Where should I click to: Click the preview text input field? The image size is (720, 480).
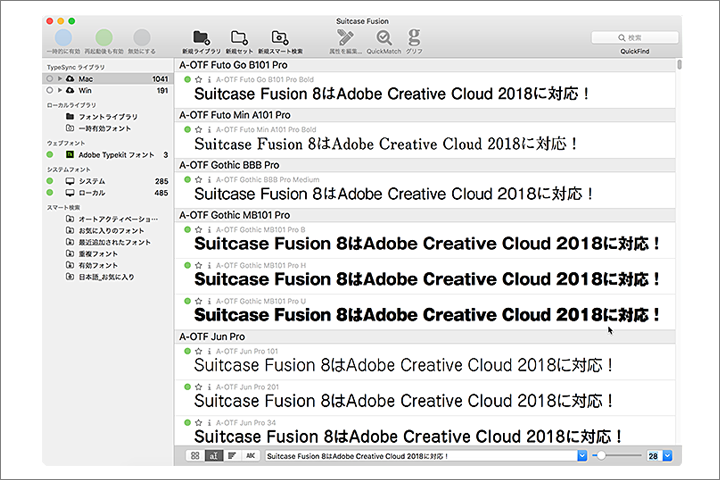pos(422,456)
